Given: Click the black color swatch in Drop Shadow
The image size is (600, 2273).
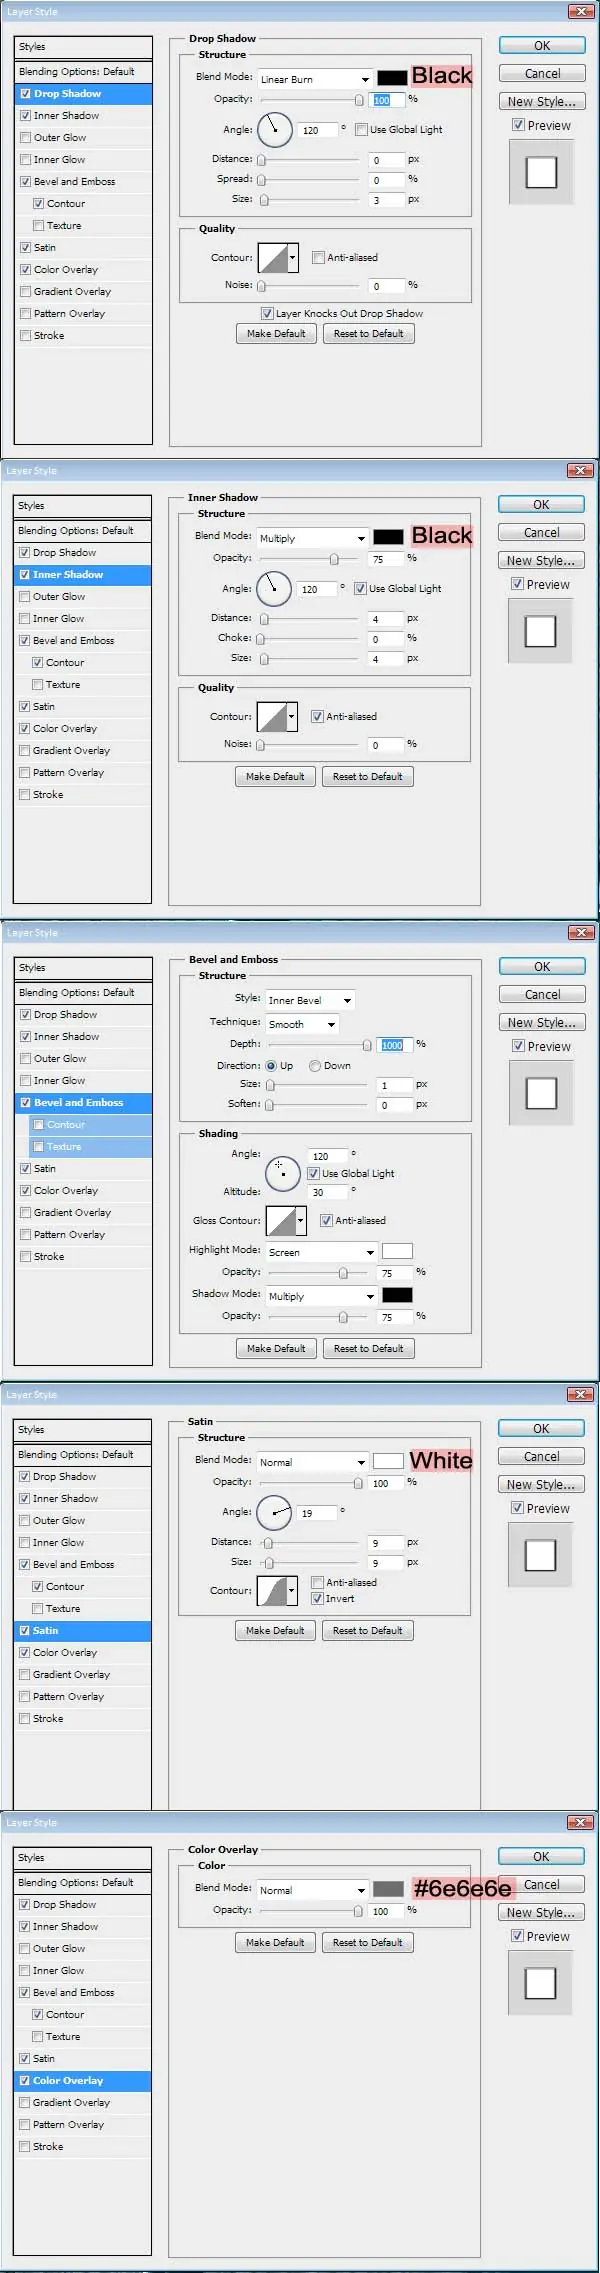Looking at the screenshot, I should (x=392, y=78).
